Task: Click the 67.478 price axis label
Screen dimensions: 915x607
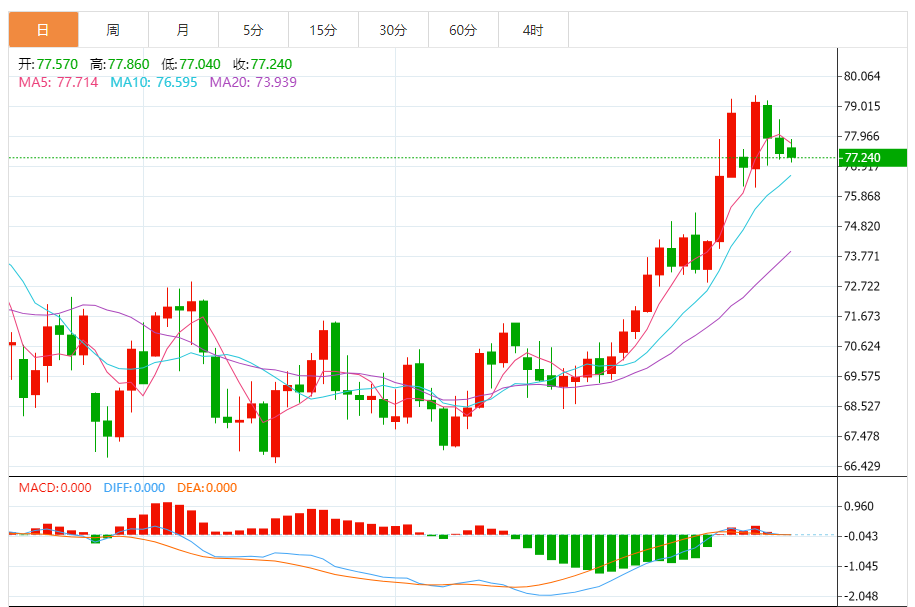Action: tap(862, 437)
